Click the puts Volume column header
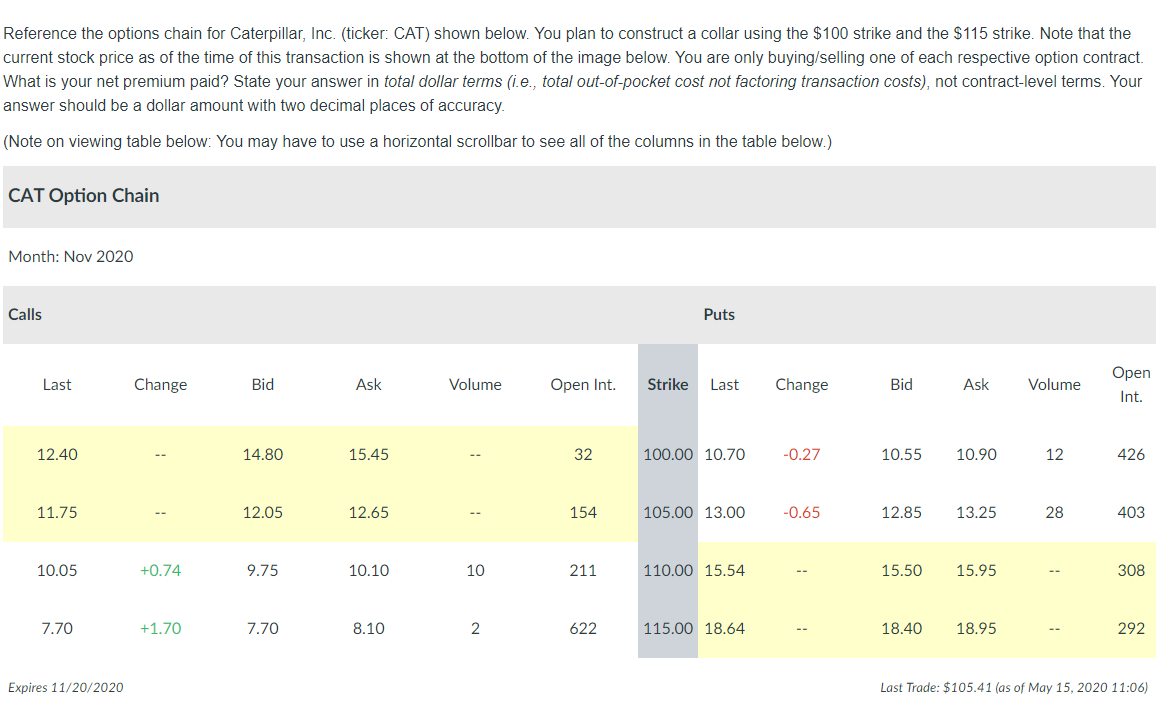 (x=1054, y=384)
